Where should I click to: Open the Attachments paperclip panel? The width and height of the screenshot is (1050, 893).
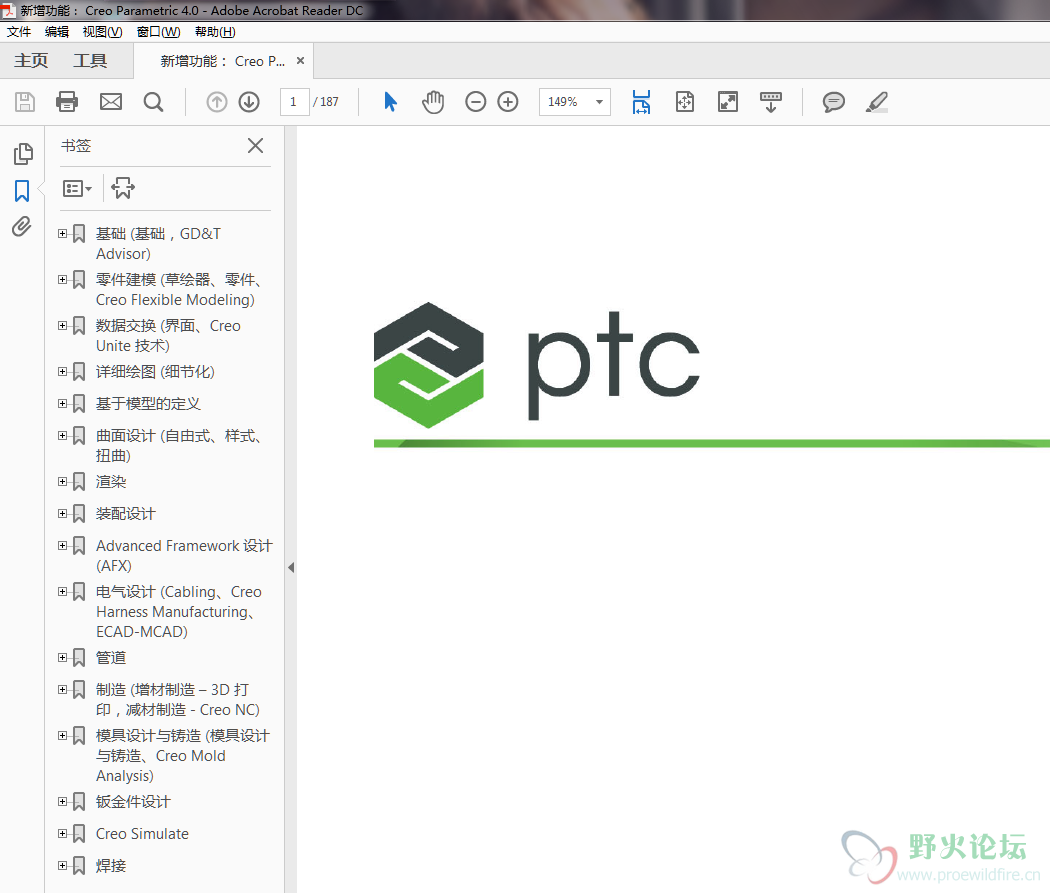pyautogui.click(x=21, y=226)
